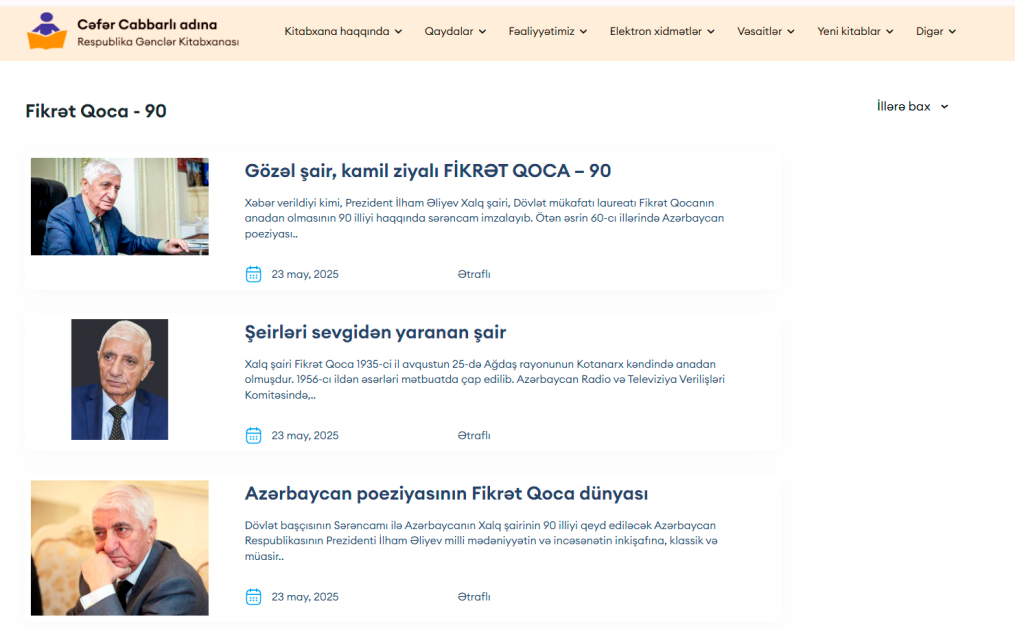Open the Kitabxana haqqında menu
The image size is (1015, 630).
click(343, 31)
